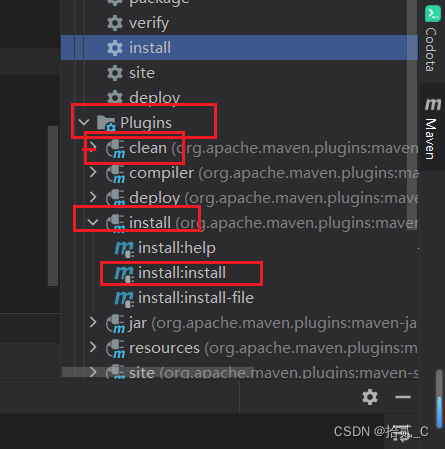Image resolution: width=445 pixels, height=449 pixels.
Task: Collapse the Plugins node
Action: 84,122
